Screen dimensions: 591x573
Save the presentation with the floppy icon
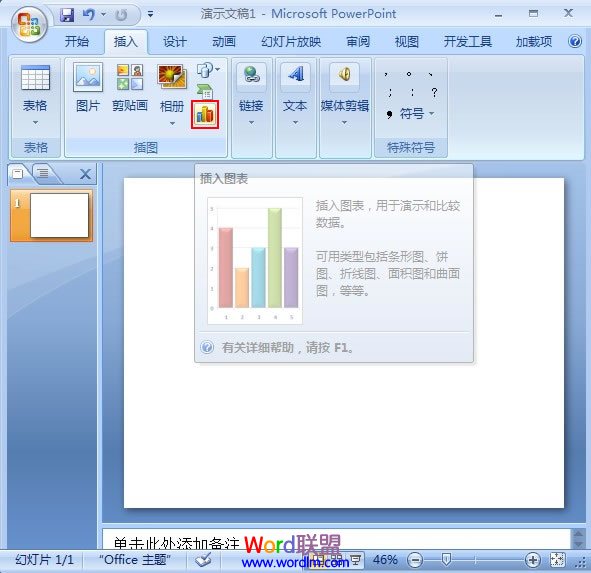[x=67, y=15]
